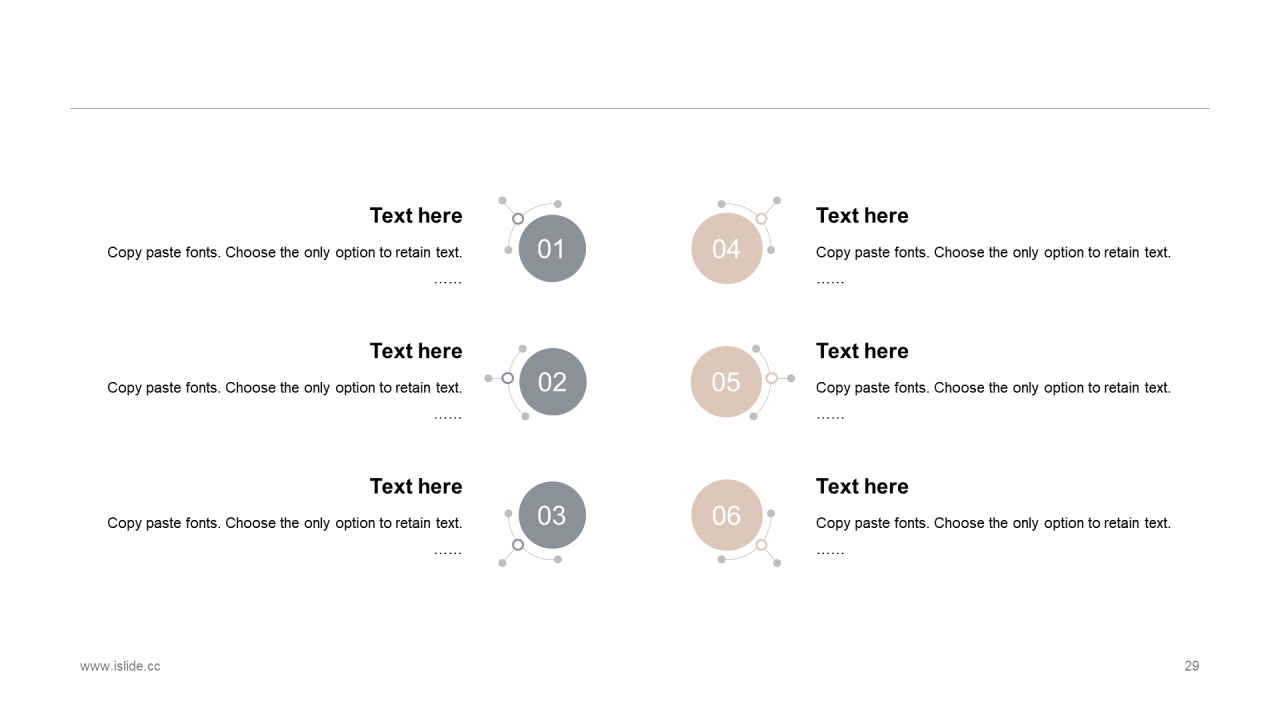This screenshot has width=1280, height=720.
Task: Click the ellipsis text under item 04 description
Action: pyautogui.click(x=830, y=281)
